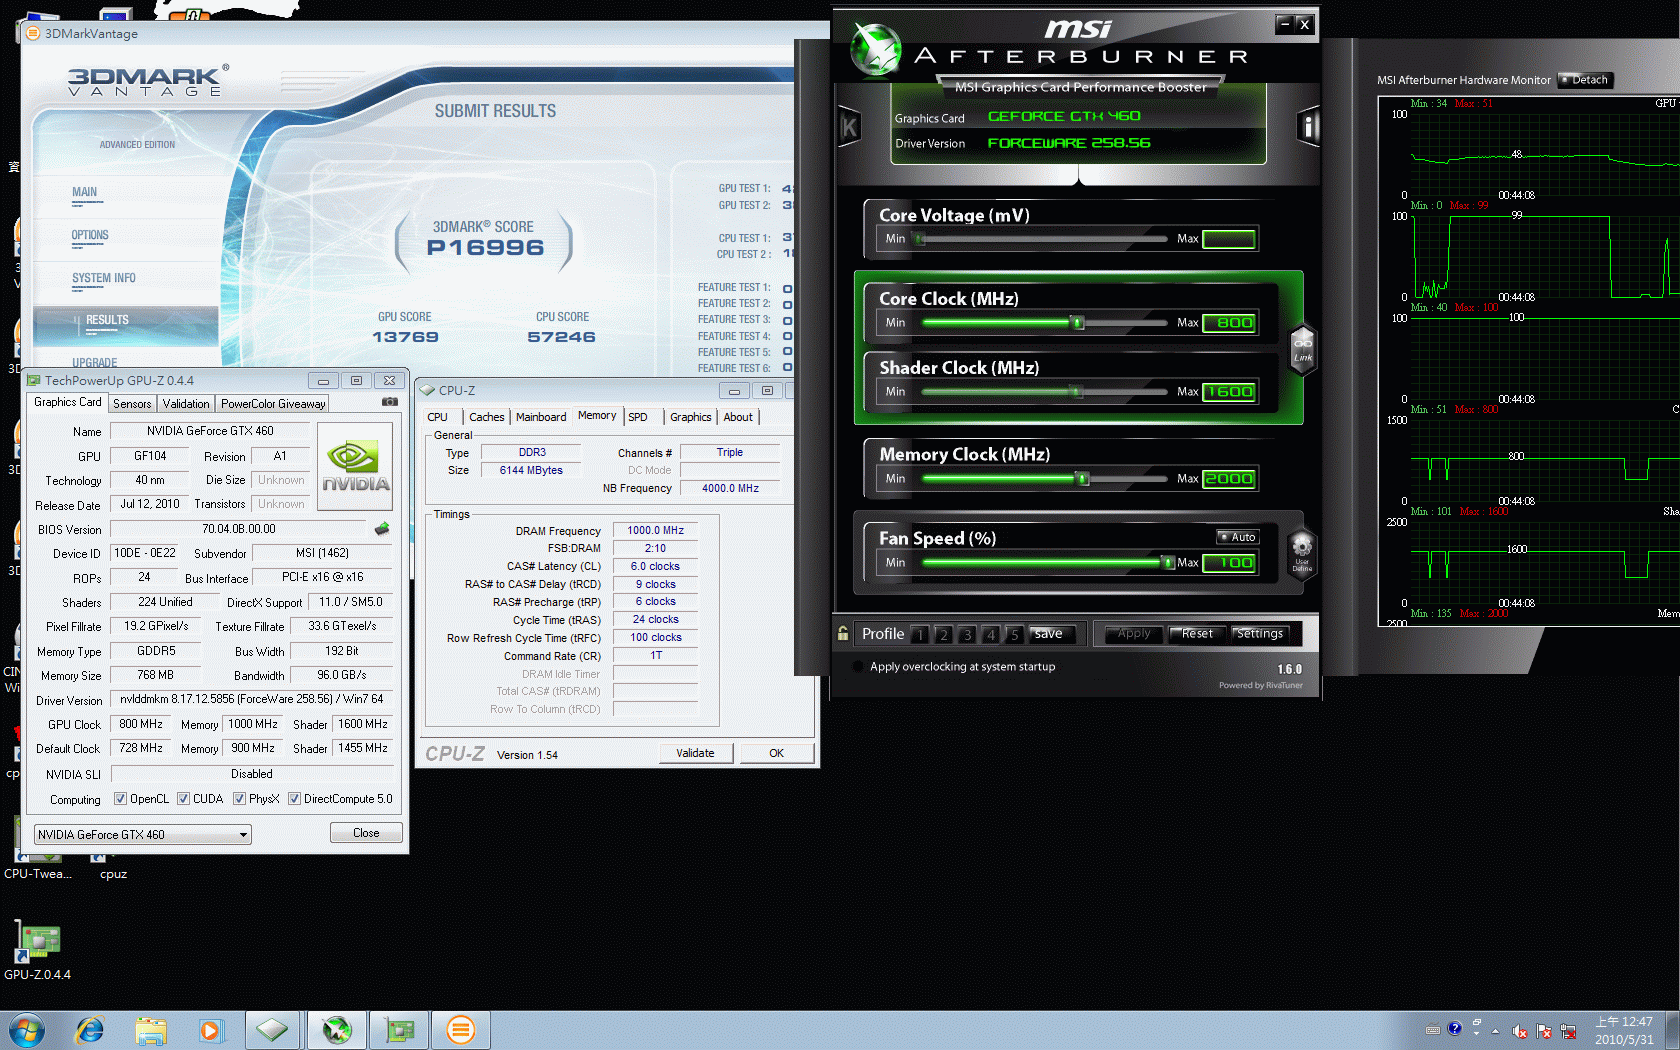
Task: Click the Memory Clock slider handle
Action: 1082,479
